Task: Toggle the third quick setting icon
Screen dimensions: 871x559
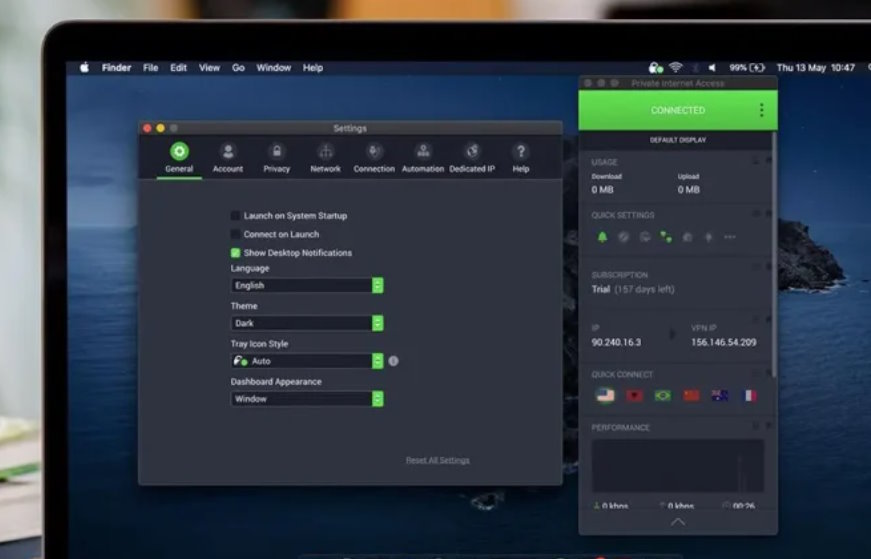Action: tap(644, 237)
